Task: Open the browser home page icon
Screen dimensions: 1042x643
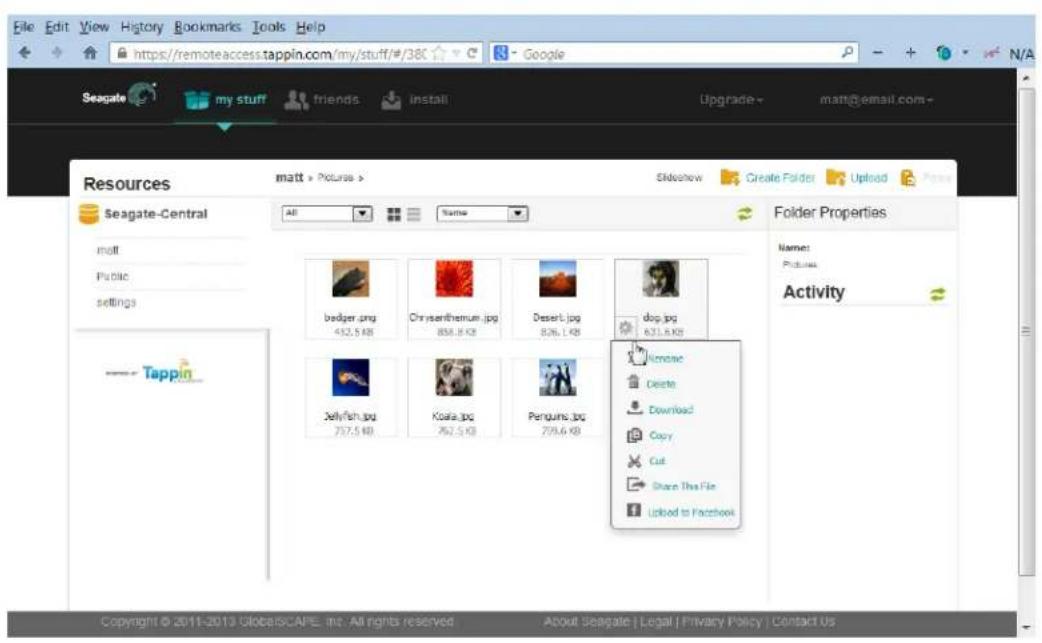Action: (x=90, y=53)
